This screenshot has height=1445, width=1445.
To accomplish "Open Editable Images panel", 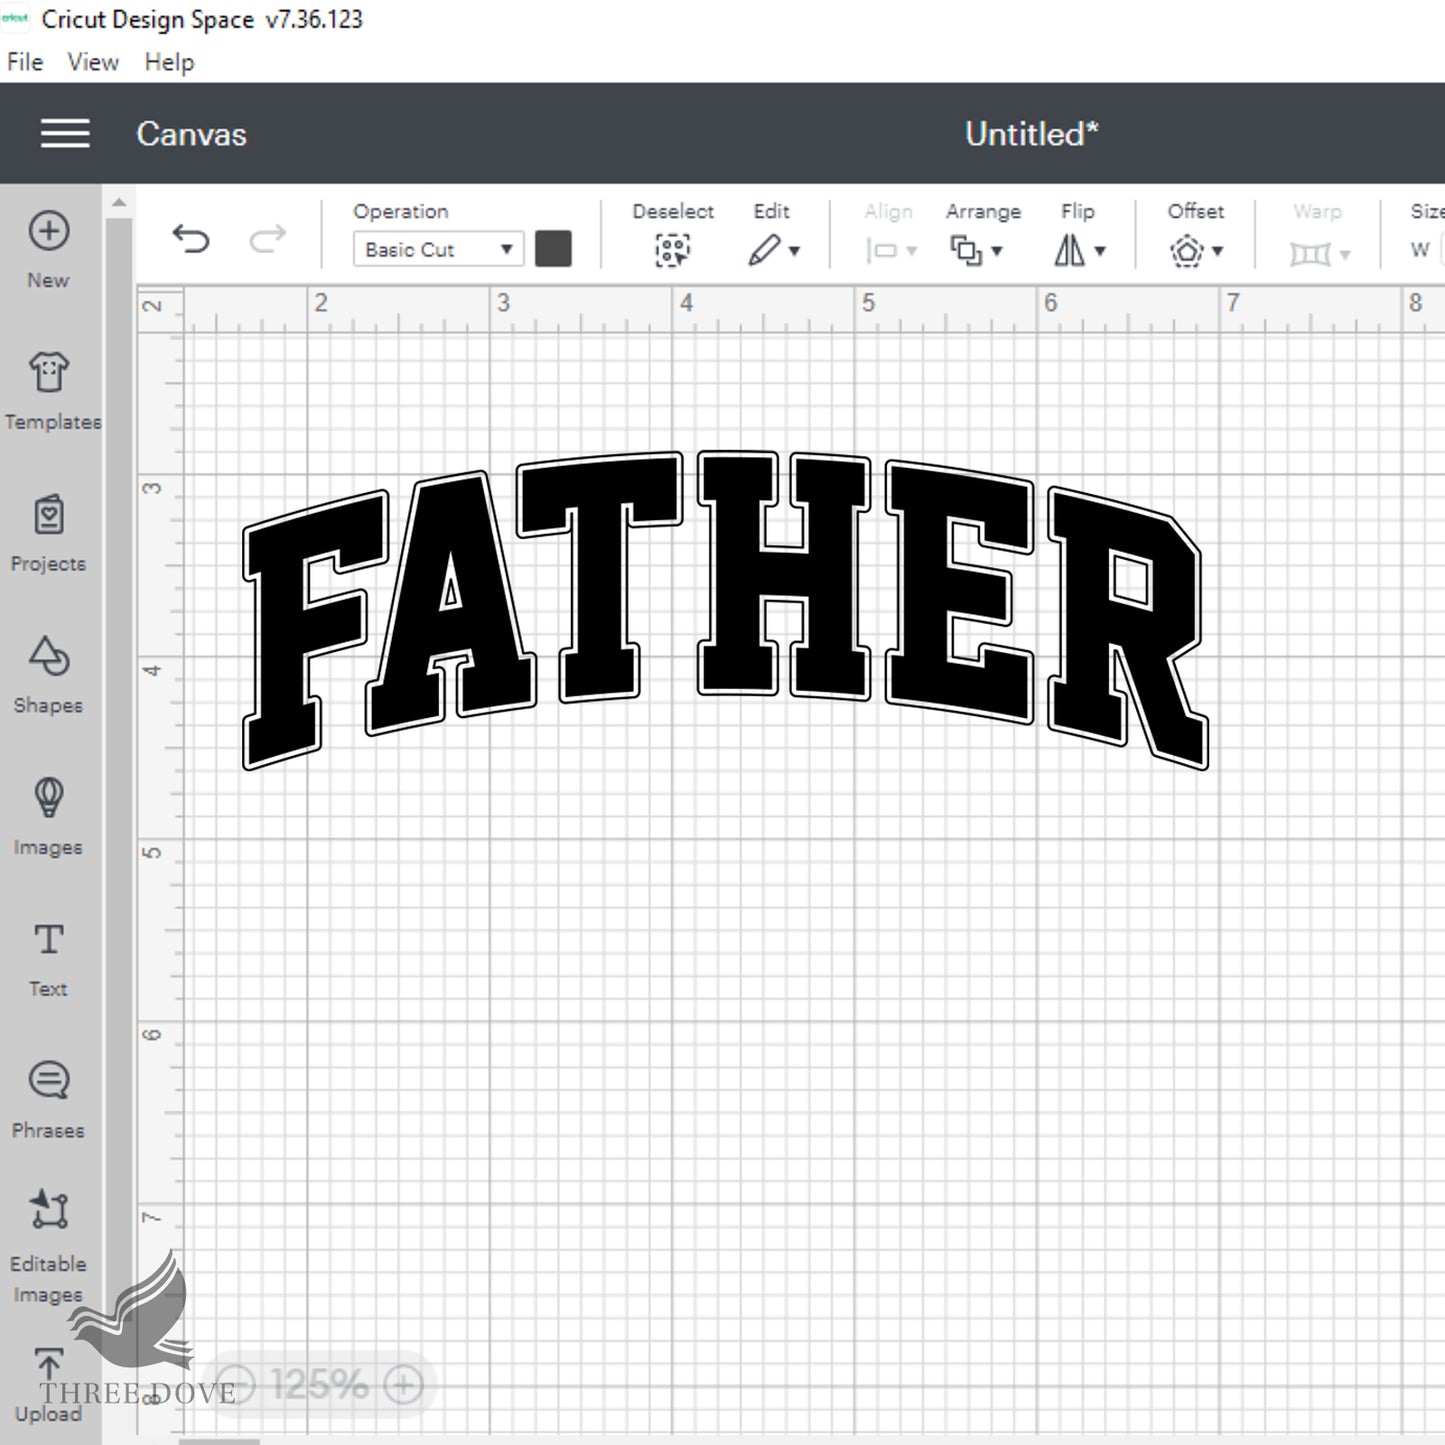I will click(x=48, y=1246).
